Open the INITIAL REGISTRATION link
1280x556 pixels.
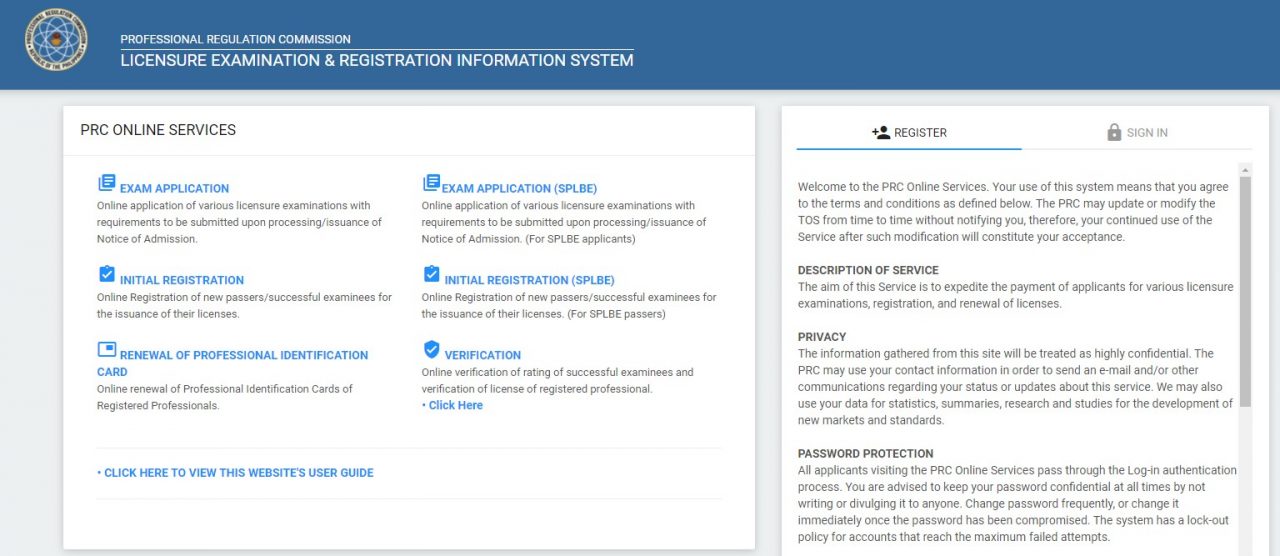tap(182, 280)
